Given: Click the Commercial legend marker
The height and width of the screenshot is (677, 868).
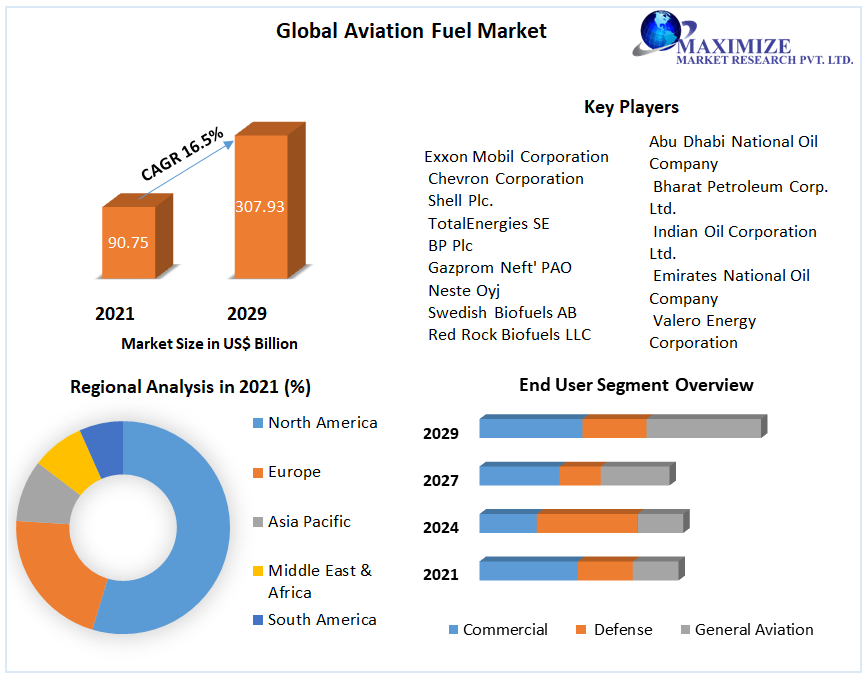Looking at the screenshot, I should pos(453,630).
